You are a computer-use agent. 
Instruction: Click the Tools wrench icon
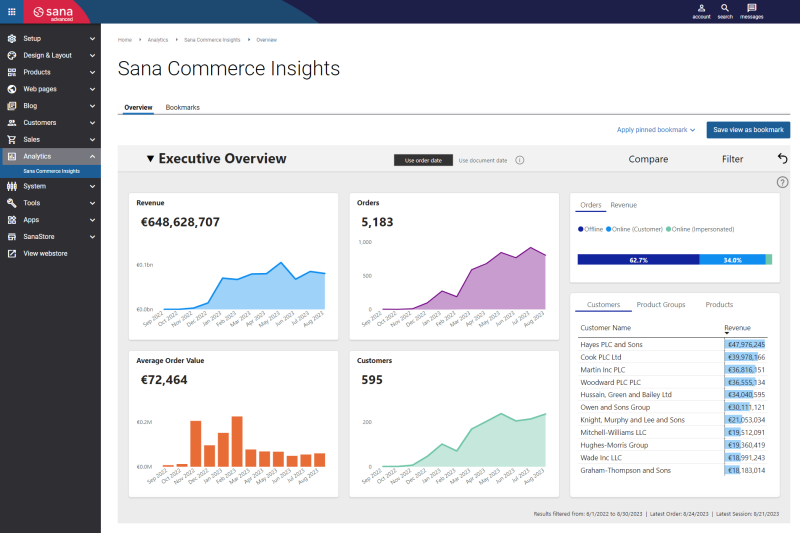(12, 203)
